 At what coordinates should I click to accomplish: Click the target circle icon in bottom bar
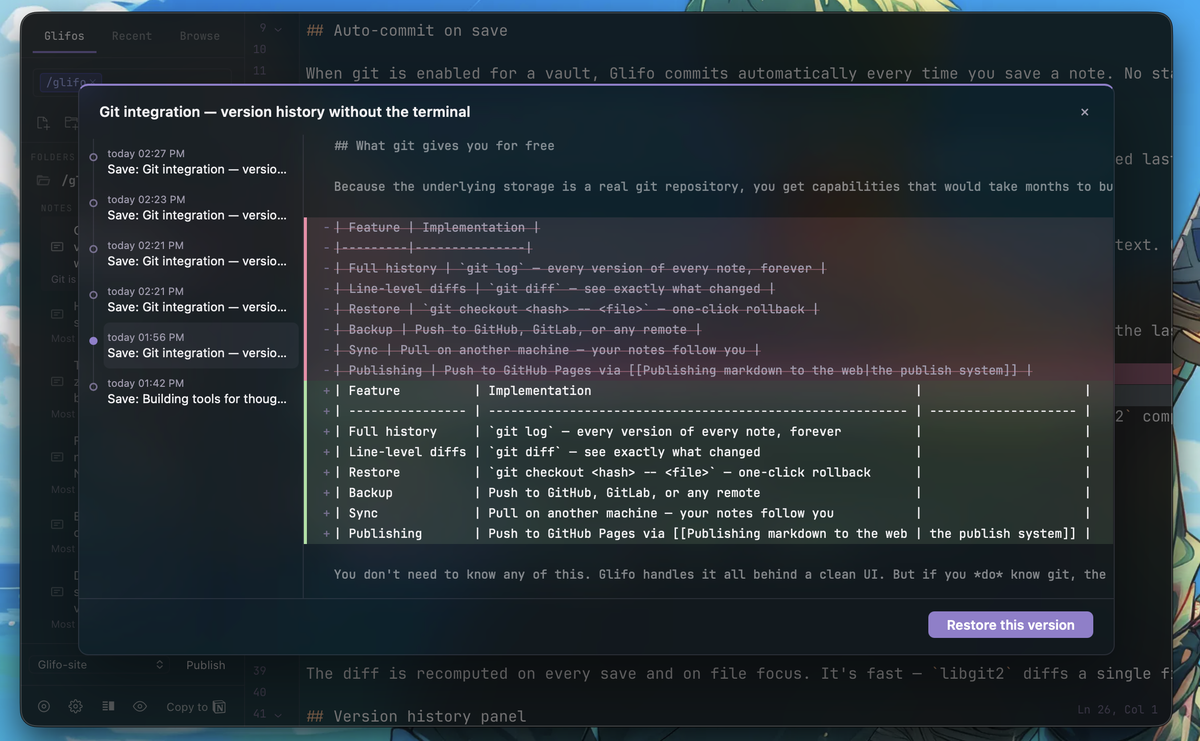click(43, 706)
